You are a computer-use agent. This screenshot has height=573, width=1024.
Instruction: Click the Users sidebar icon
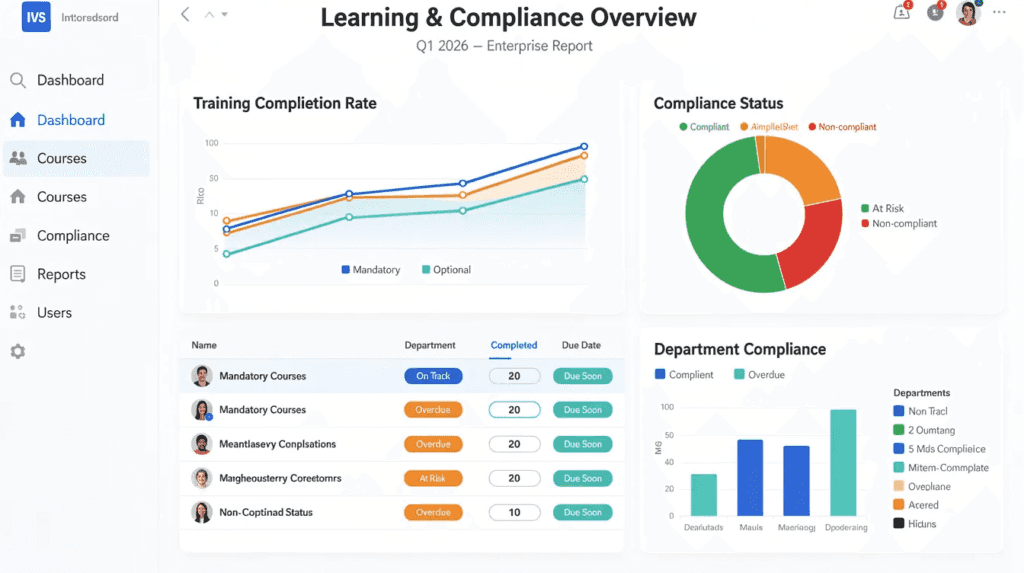click(x=17, y=313)
